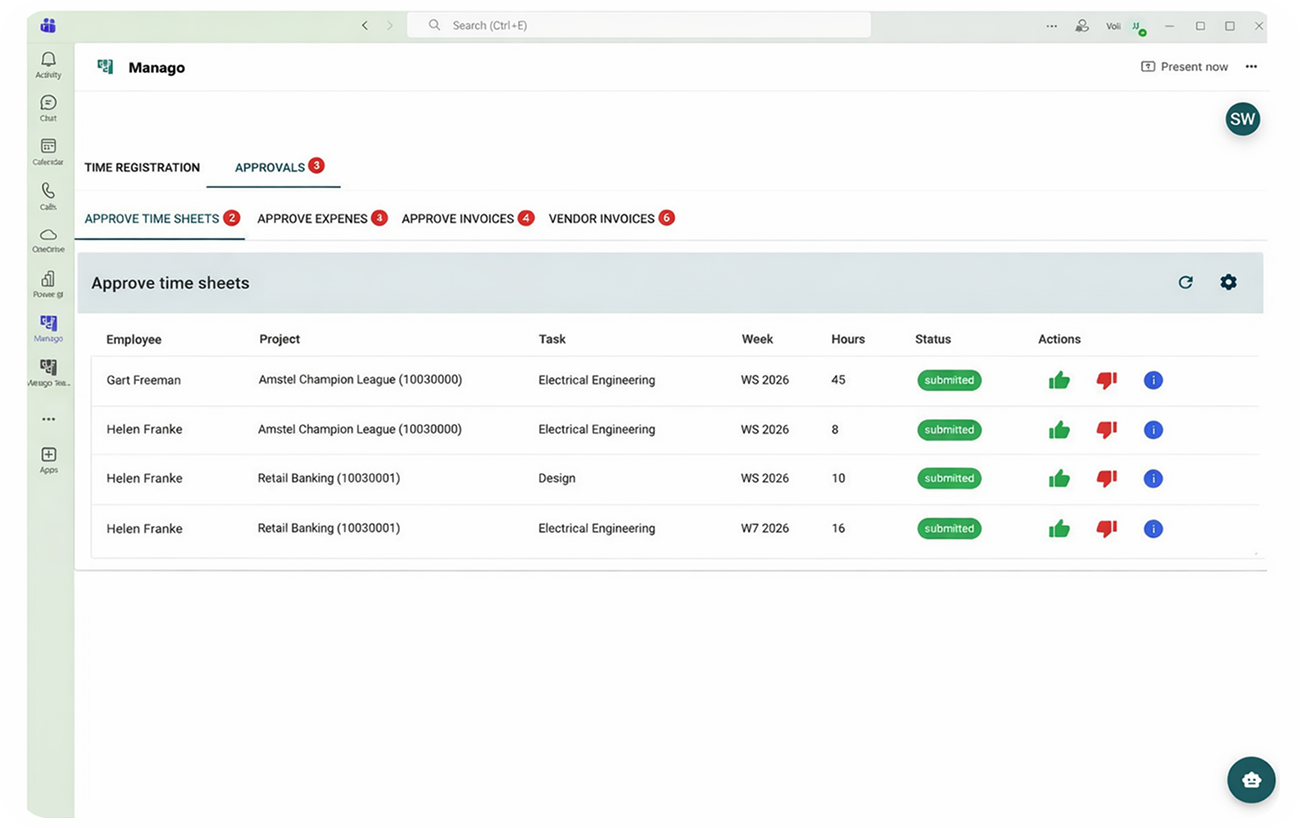Viewport: 1300px width, 828px height.
Task: Open the profile avatar in title bar
Action: [1138, 27]
